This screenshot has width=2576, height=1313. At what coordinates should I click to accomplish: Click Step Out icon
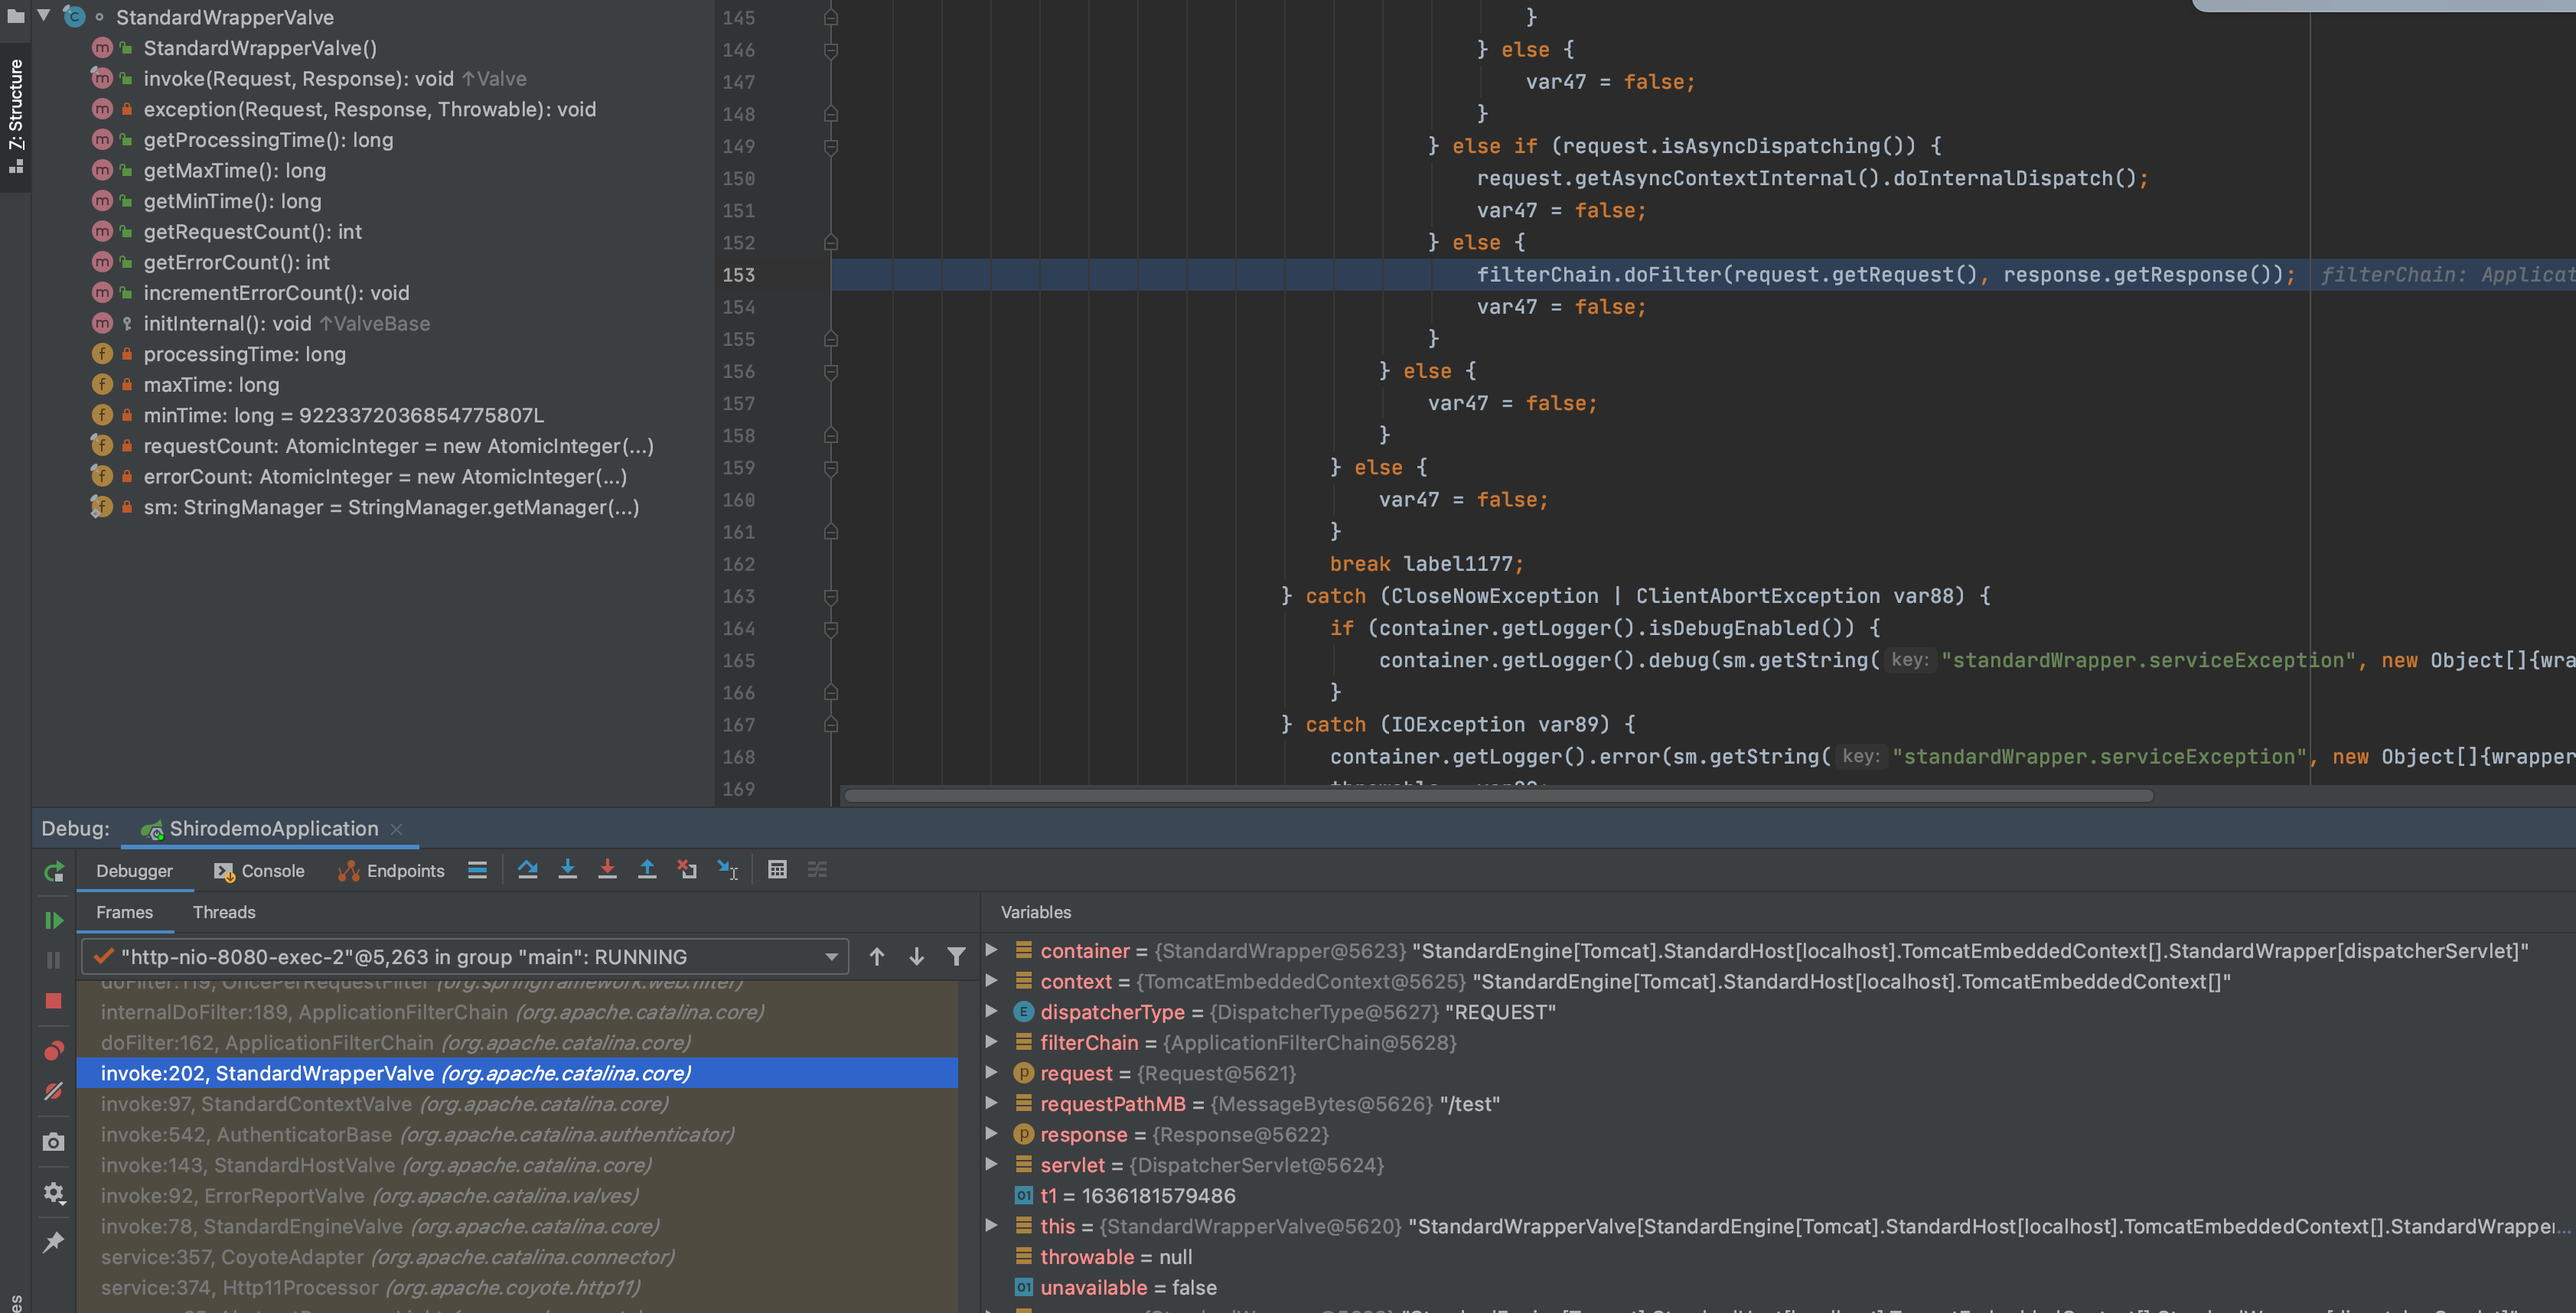click(x=647, y=870)
